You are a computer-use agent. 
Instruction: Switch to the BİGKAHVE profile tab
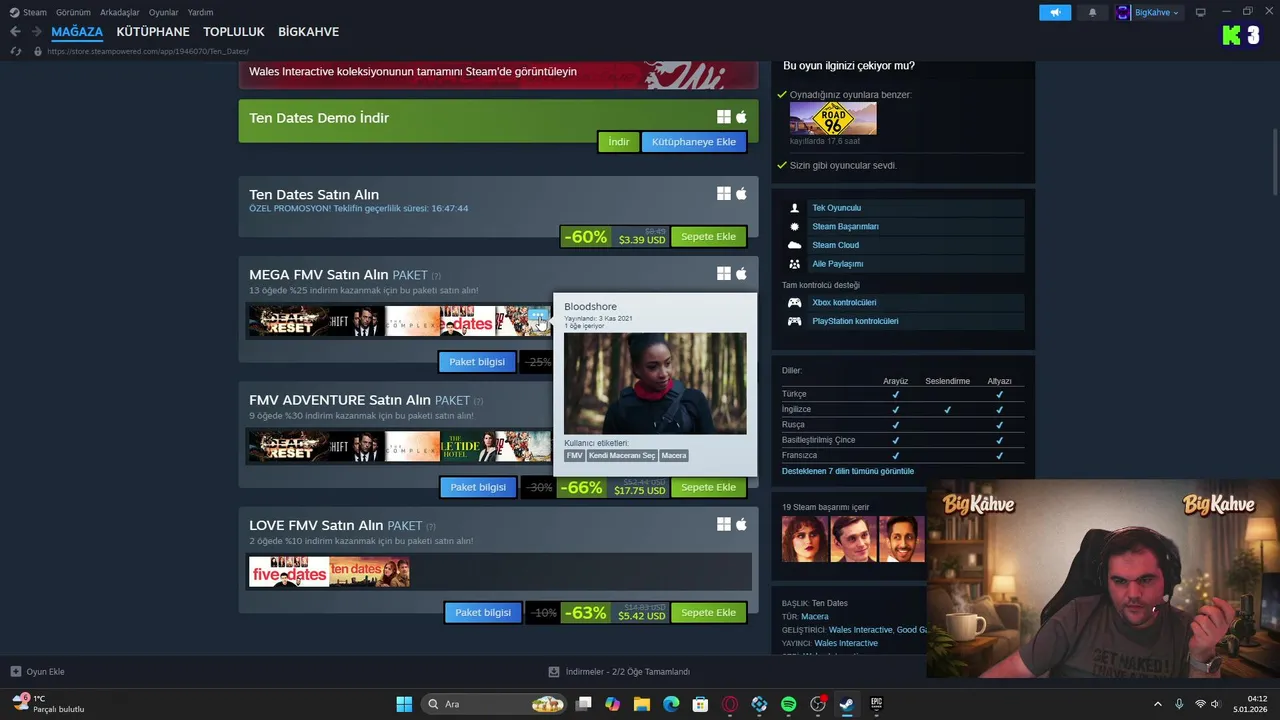point(308,32)
